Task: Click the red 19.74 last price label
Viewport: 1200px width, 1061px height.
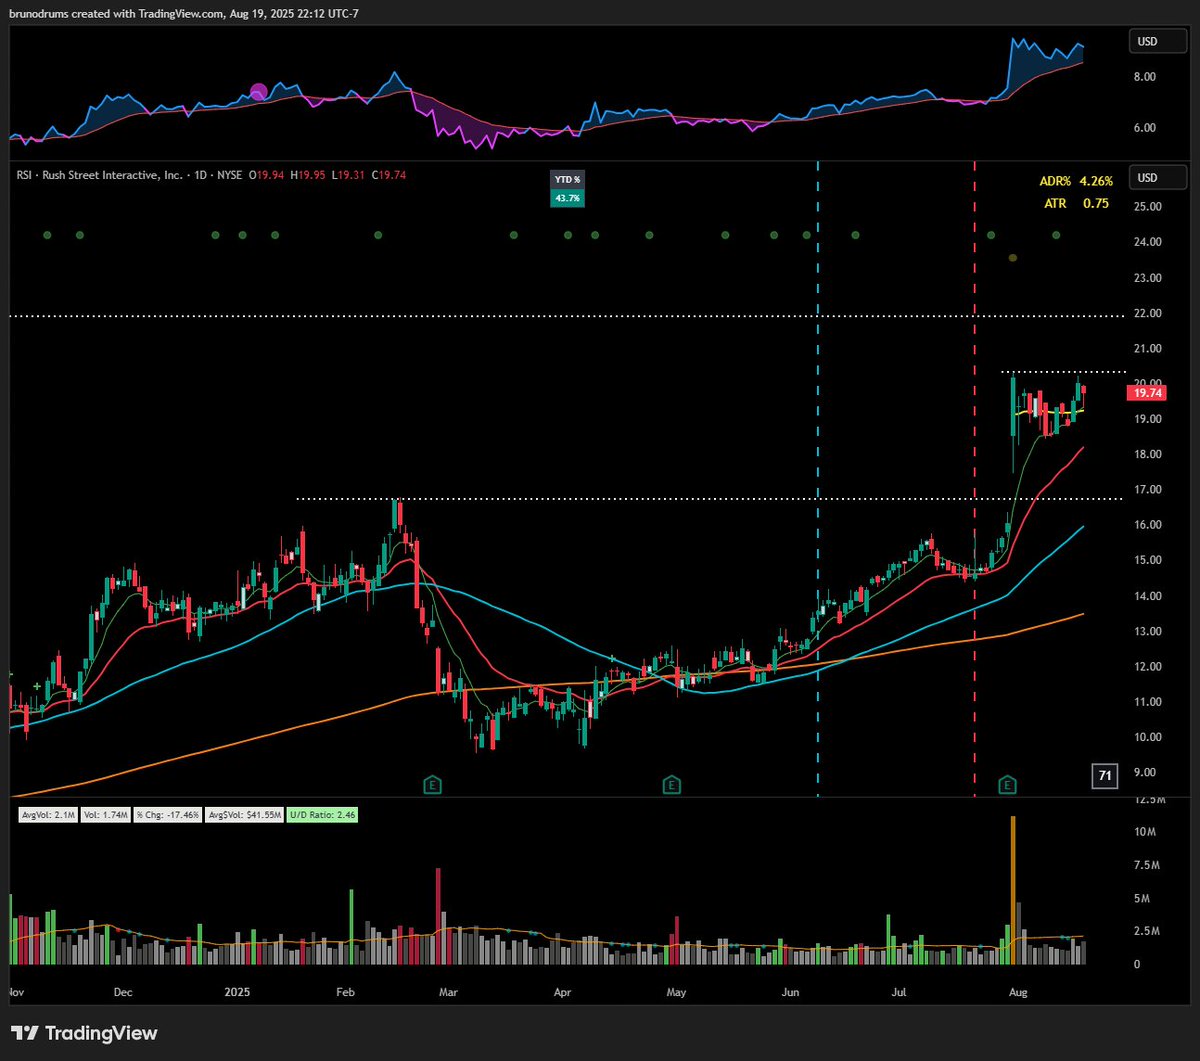Action: [x=1146, y=393]
